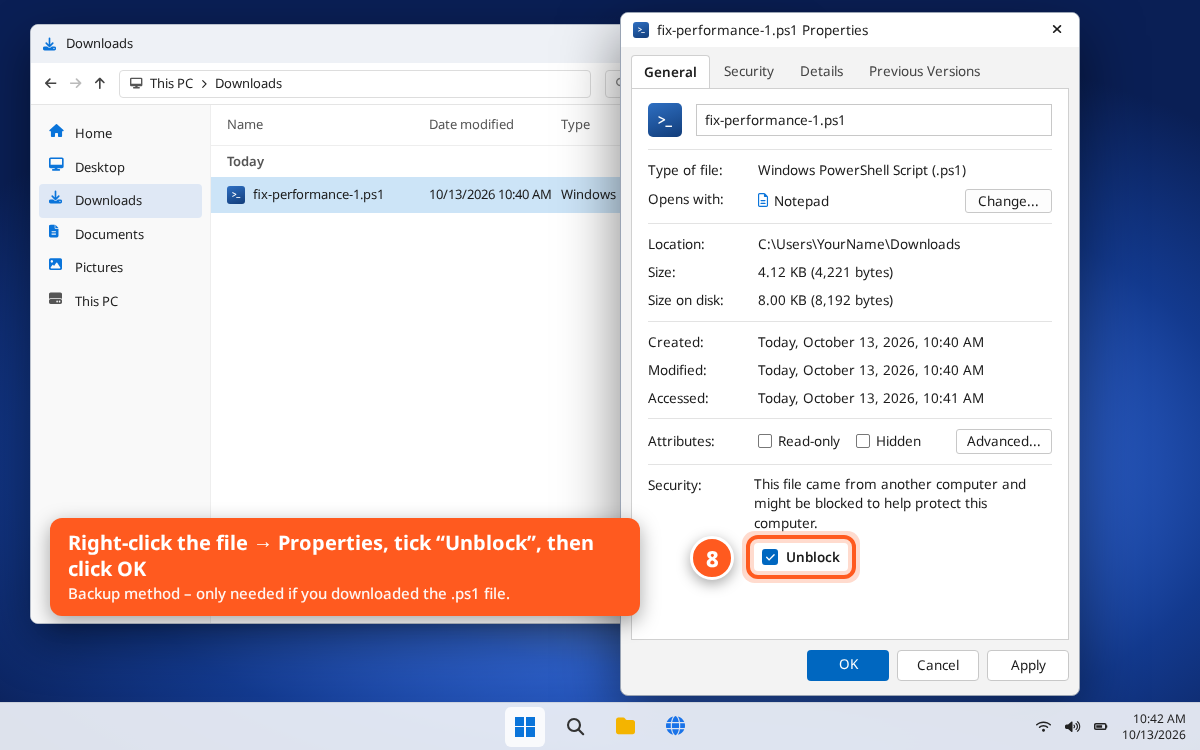Click Cancel in Properties dialog

pos(938,665)
